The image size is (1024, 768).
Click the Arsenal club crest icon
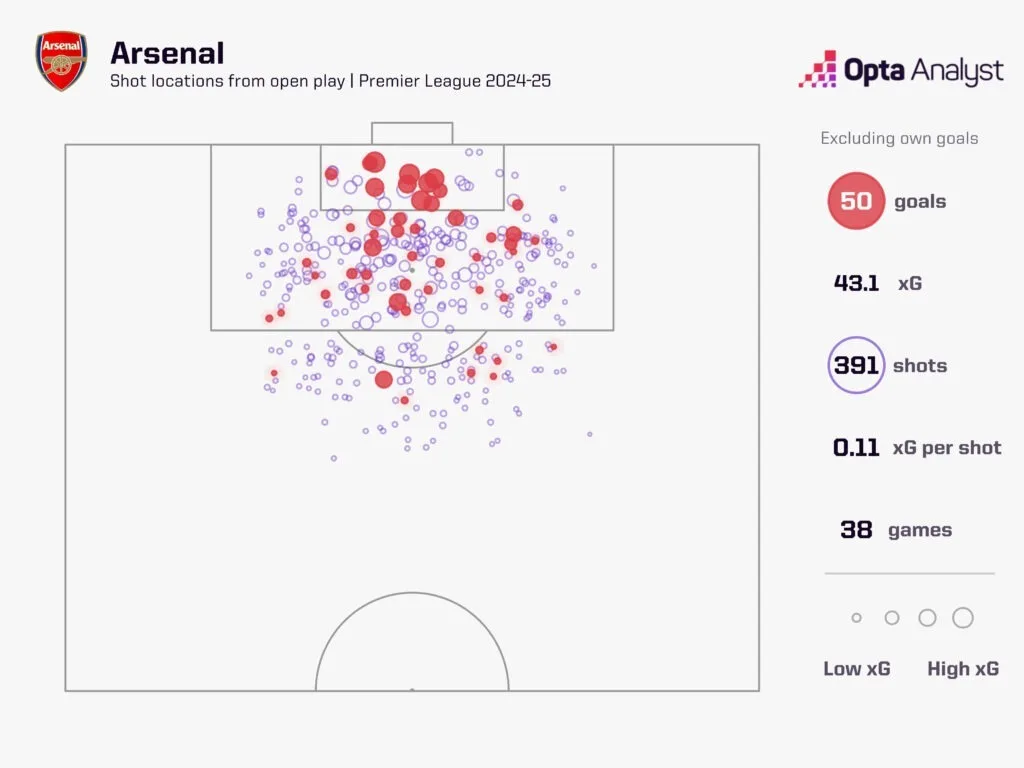(61, 62)
